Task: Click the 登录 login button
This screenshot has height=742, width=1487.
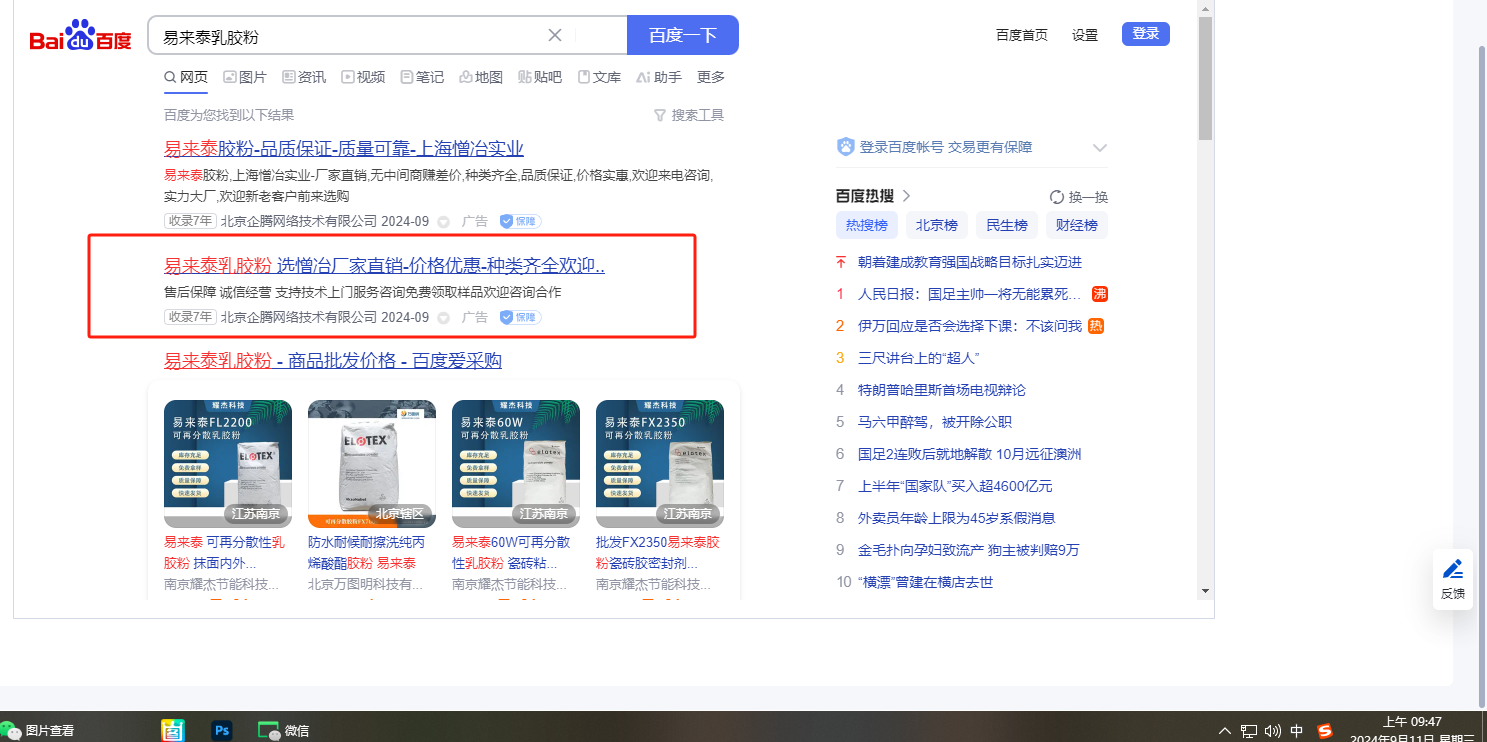Action: pyautogui.click(x=1145, y=34)
